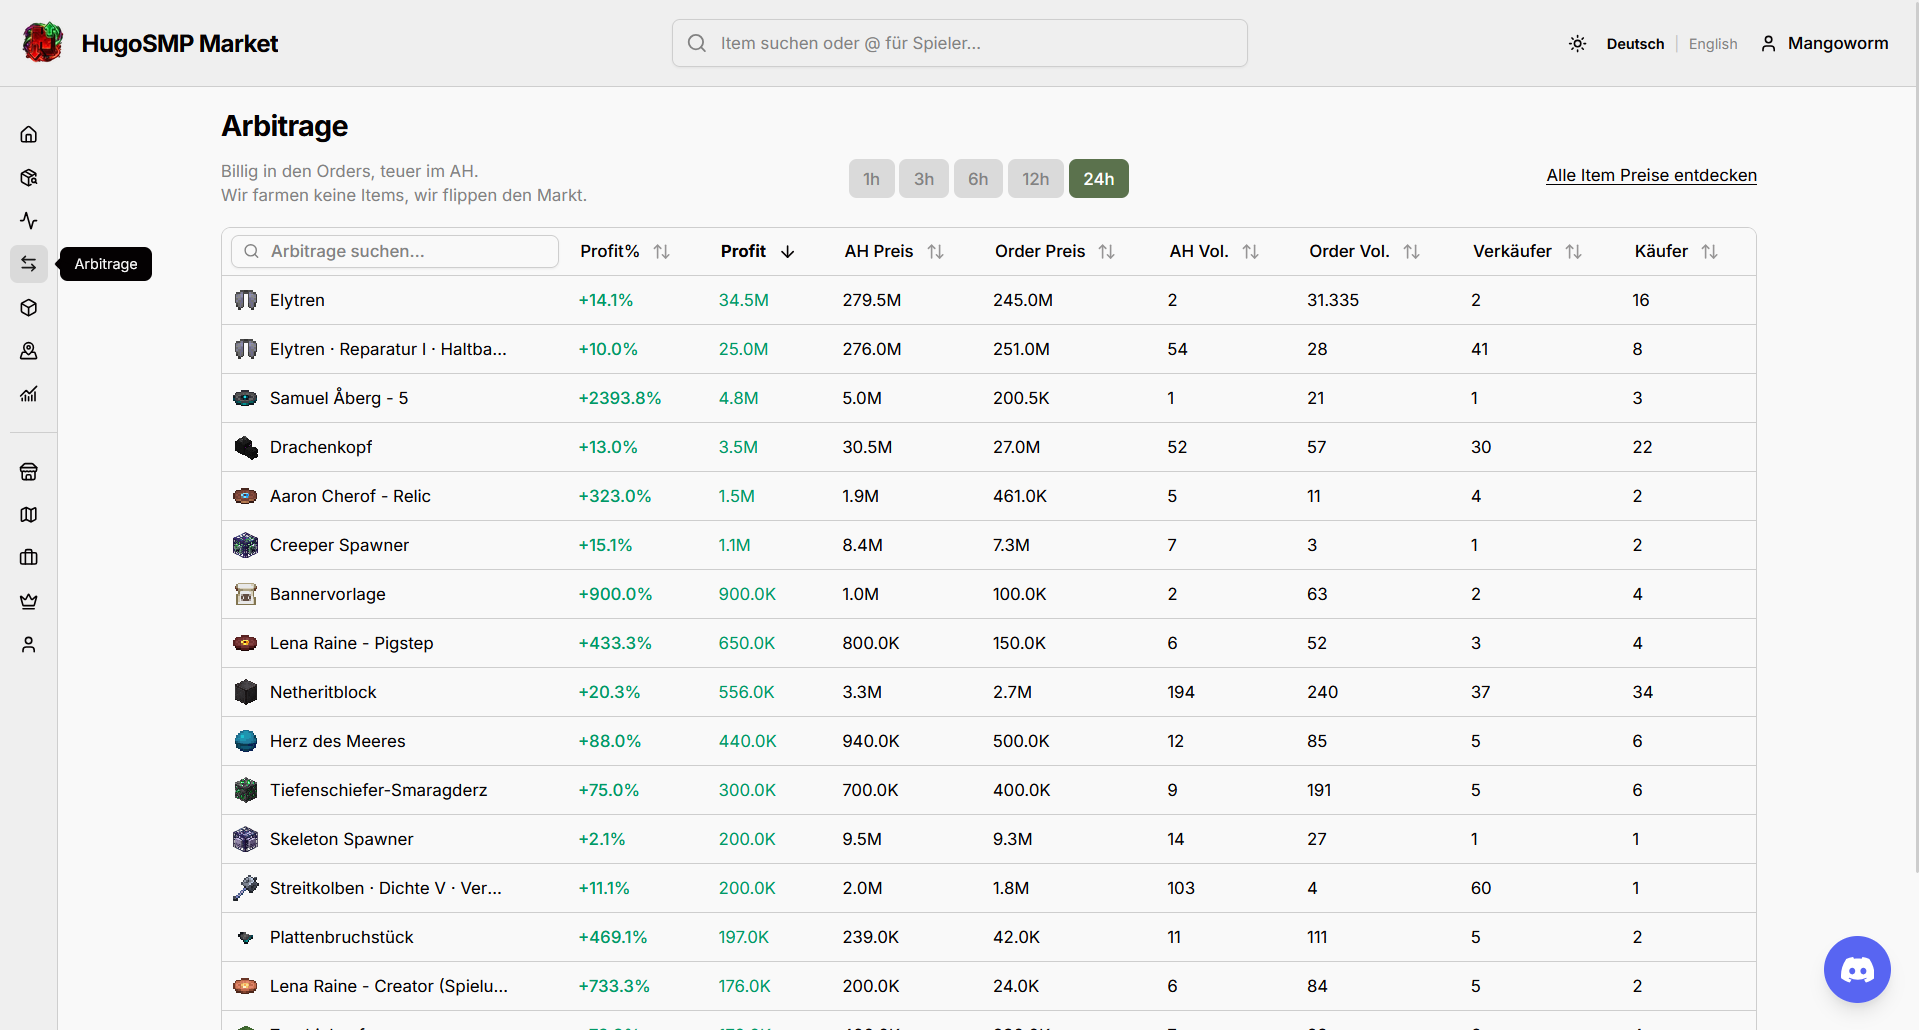Click the 34.5M profit value
Screen dimensions: 1919x1030
pyautogui.click(x=744, y=300)
